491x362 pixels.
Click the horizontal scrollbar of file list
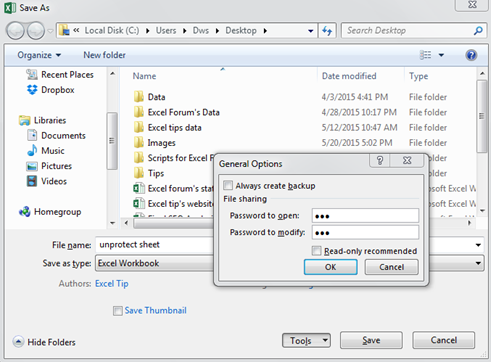(x=173, y=223)
